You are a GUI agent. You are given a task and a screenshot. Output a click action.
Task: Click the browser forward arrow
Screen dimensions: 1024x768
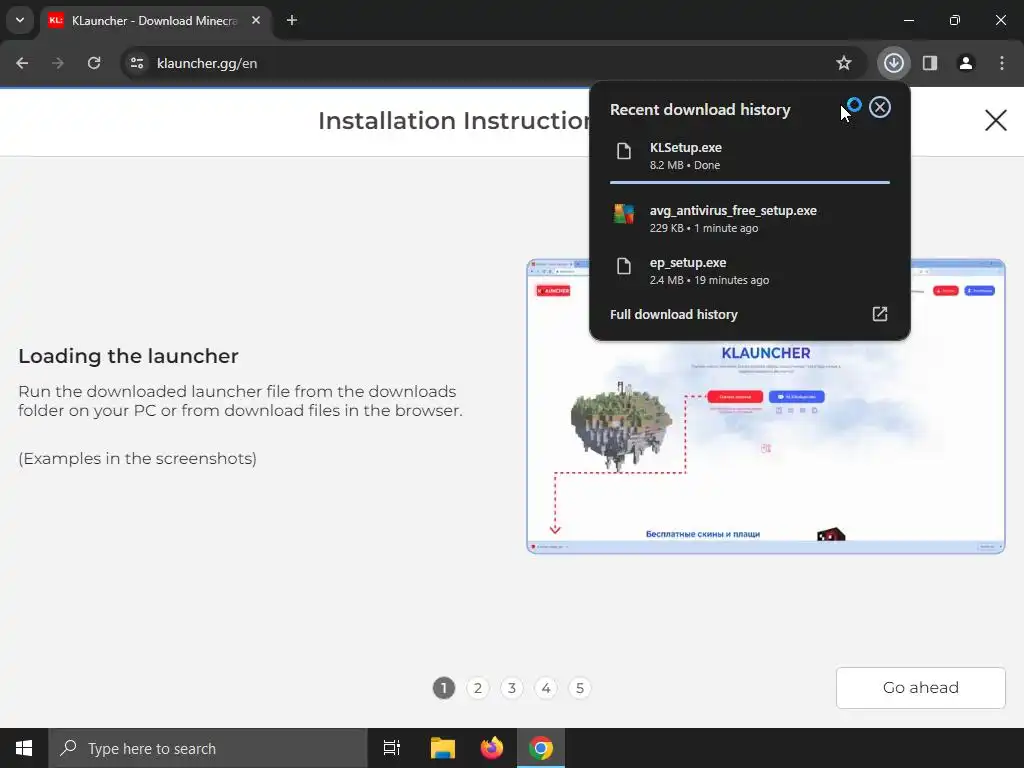coord(58,63)
